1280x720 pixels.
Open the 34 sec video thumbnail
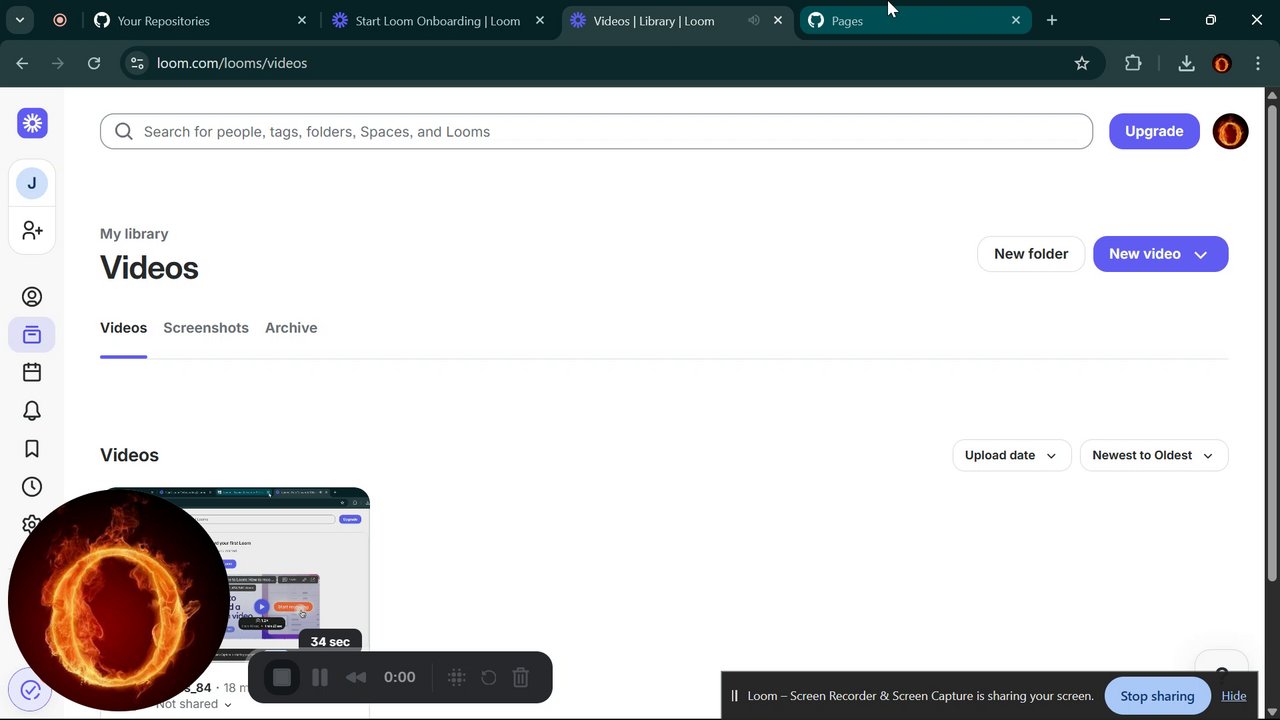[x=235, y=574]
